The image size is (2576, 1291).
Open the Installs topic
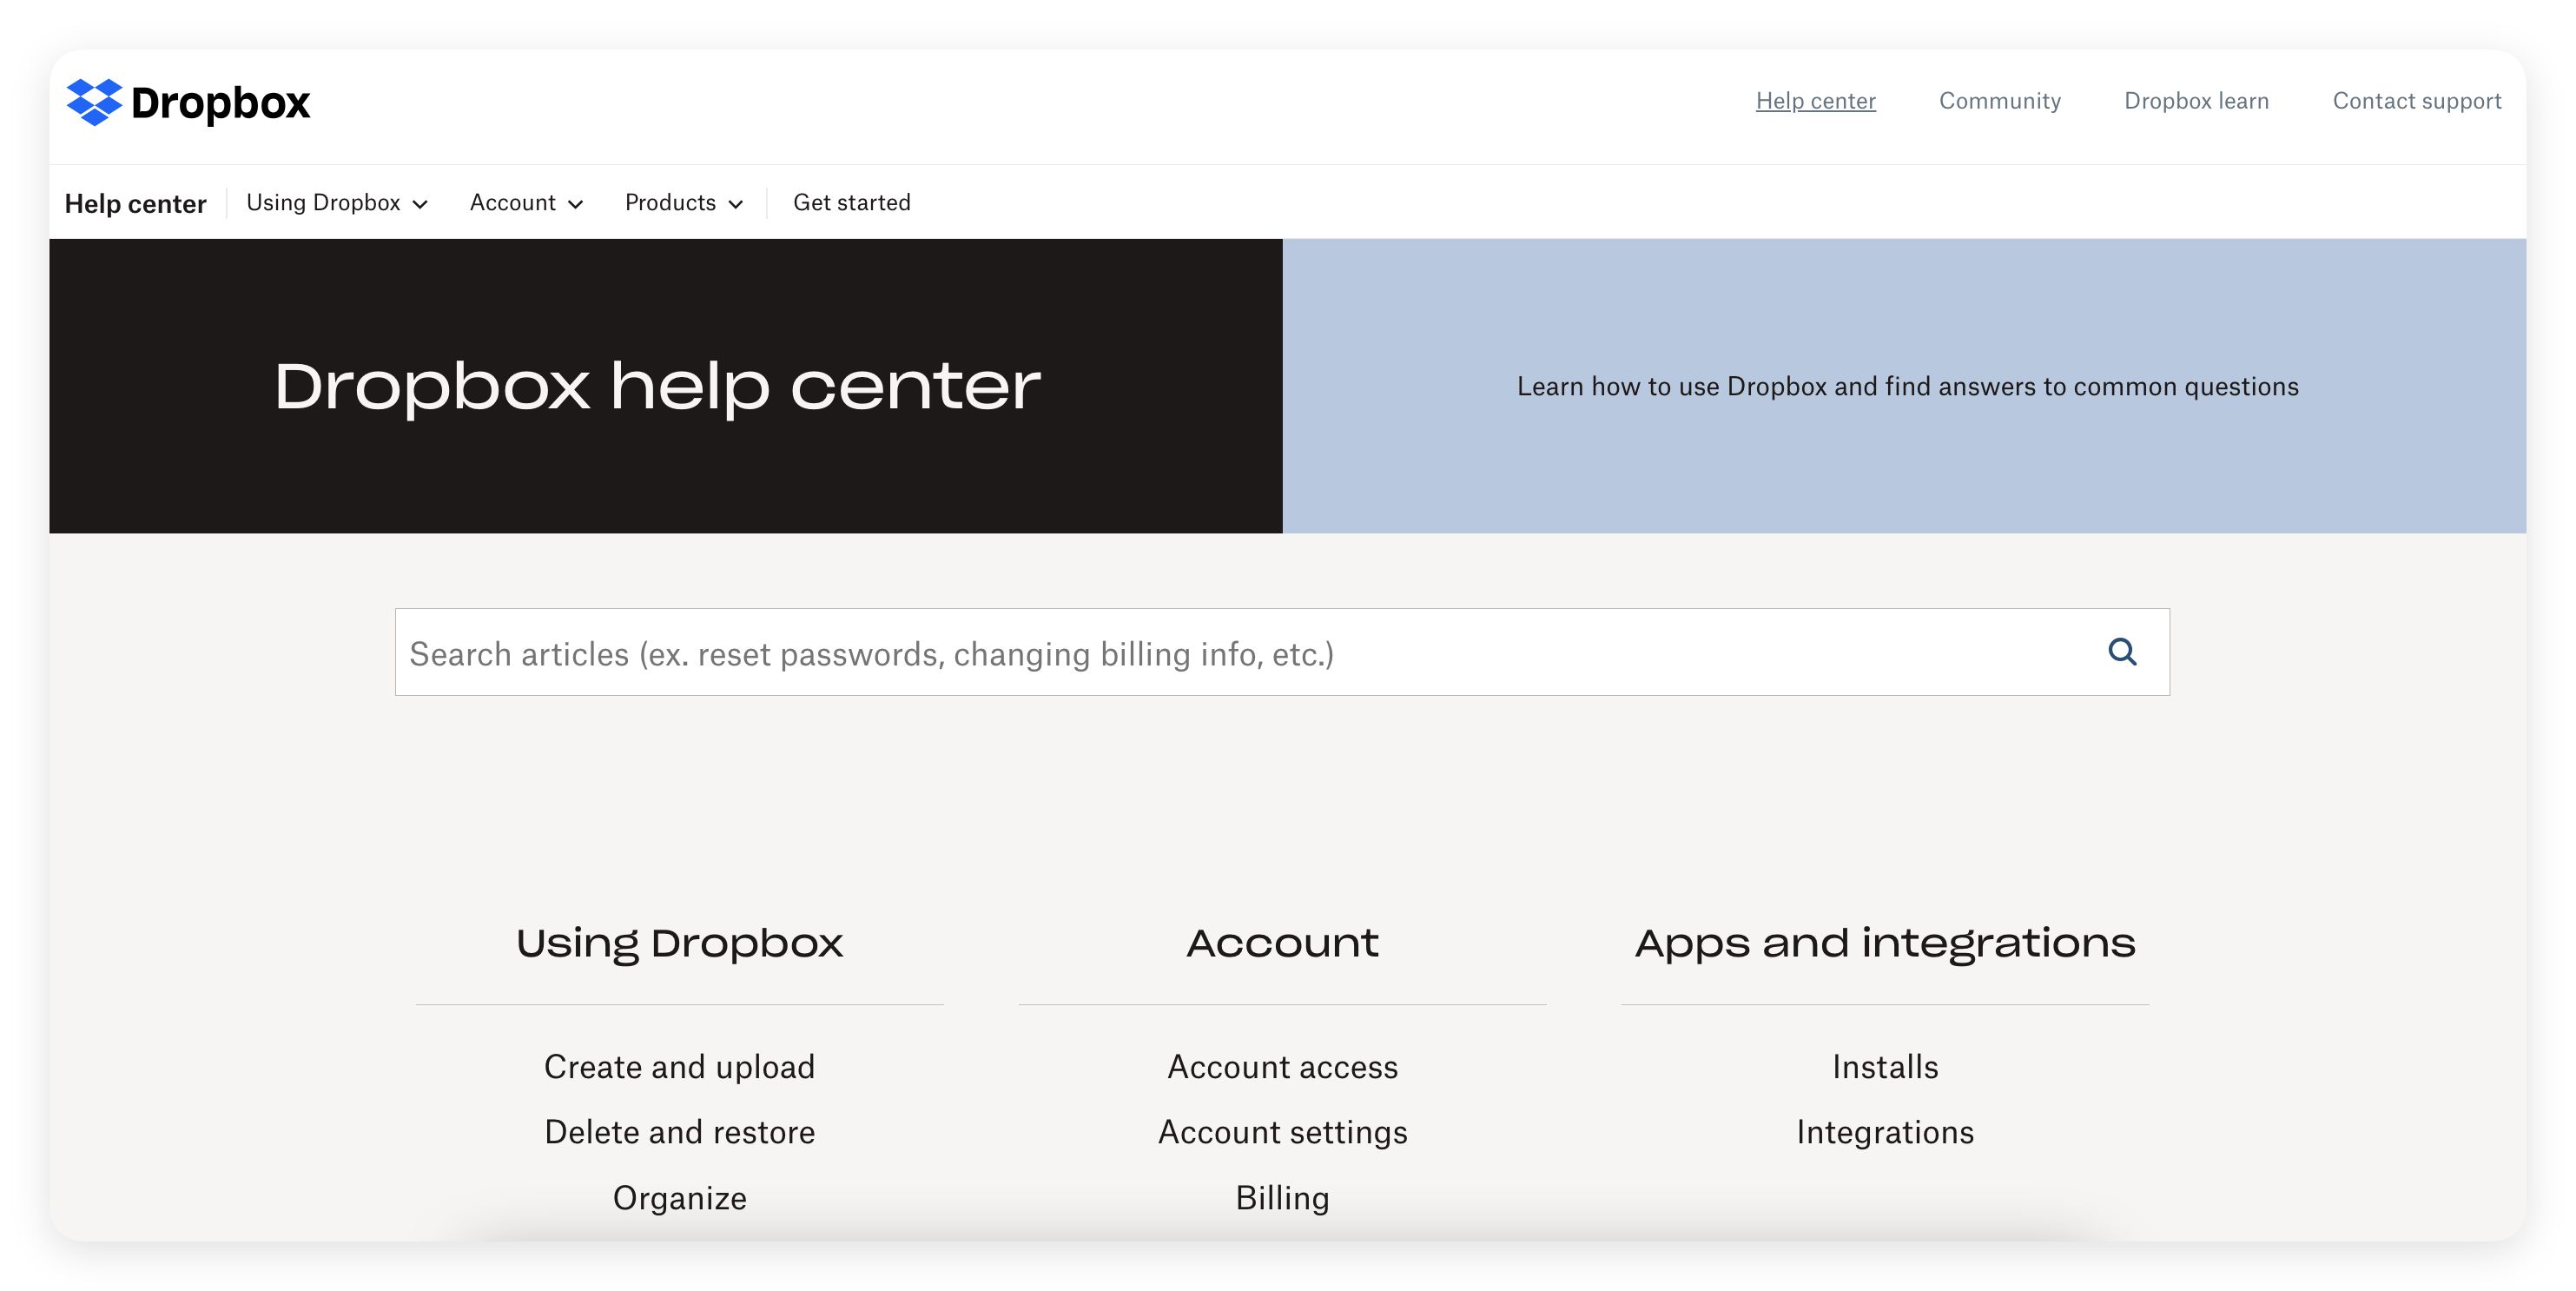[x=1885, y=1067]
